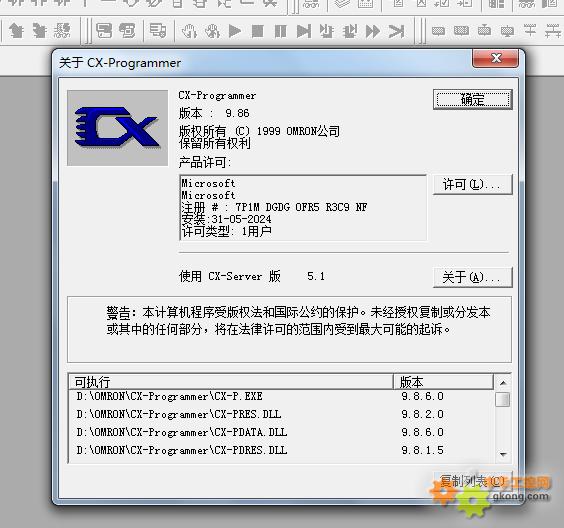Image resolution: width=564 pixels, height=528 pixels.
Task: Click the up-arrow transfer icon in toolbar
Action: pyautogui.click(x=16, y=31)
